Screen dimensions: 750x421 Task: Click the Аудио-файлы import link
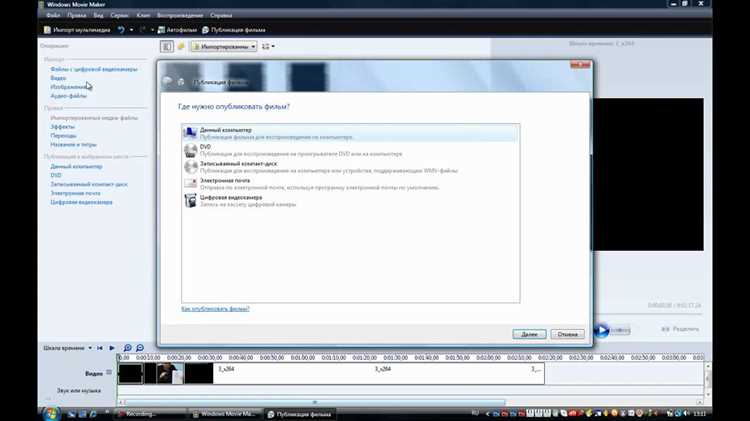click(68, 96)
